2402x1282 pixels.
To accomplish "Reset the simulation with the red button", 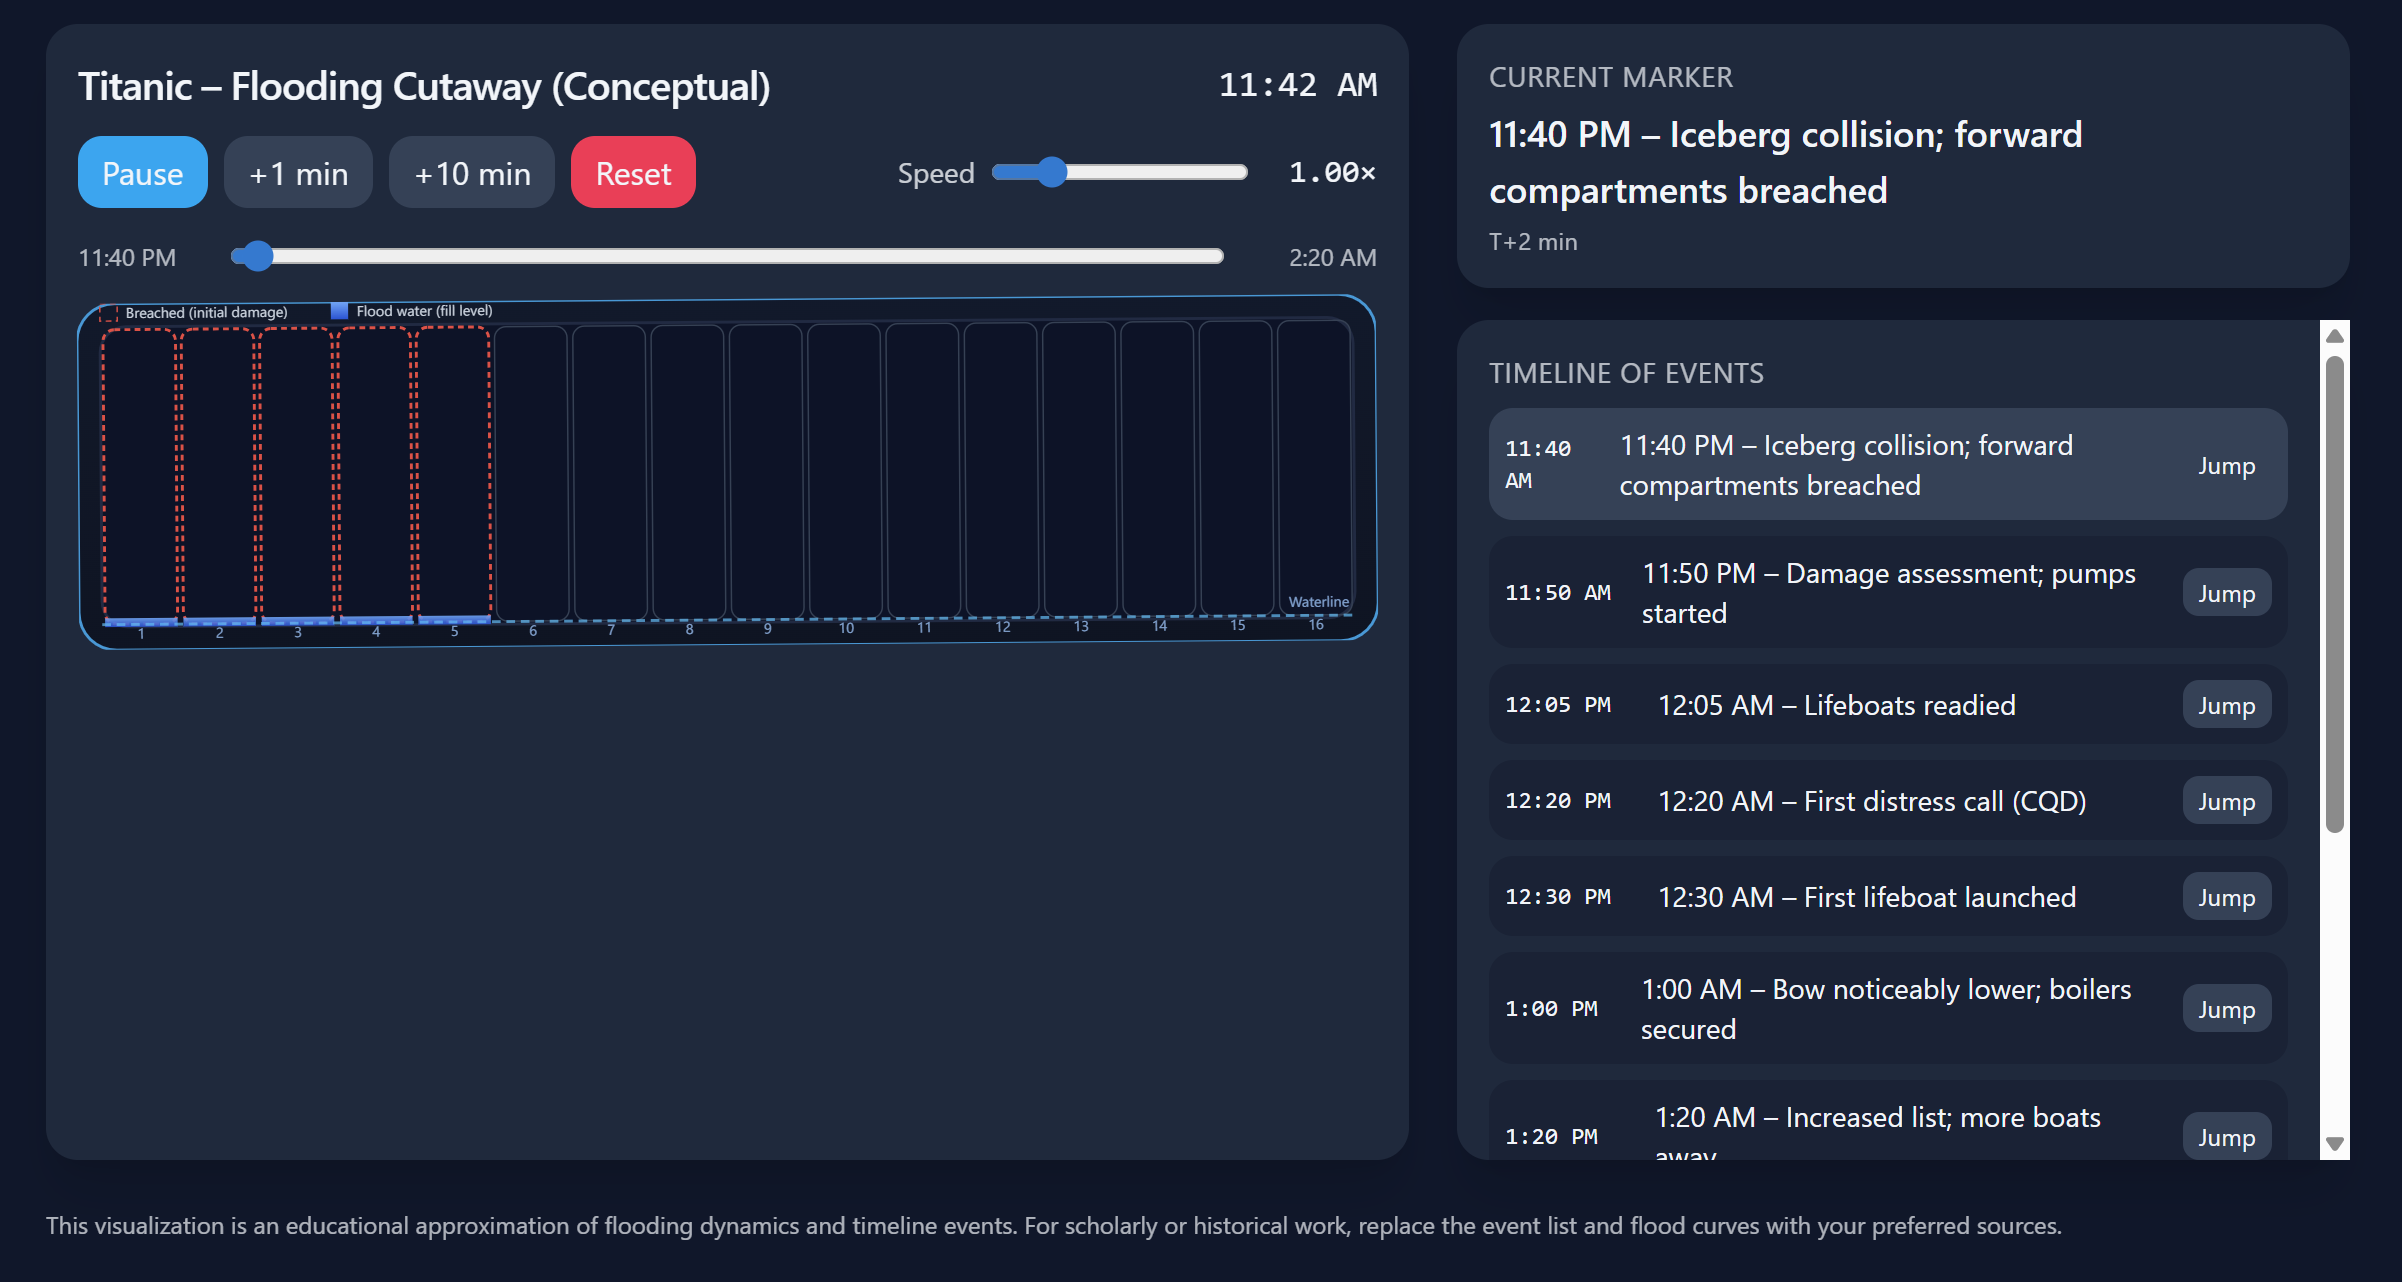I will click(x=633, y=173).
